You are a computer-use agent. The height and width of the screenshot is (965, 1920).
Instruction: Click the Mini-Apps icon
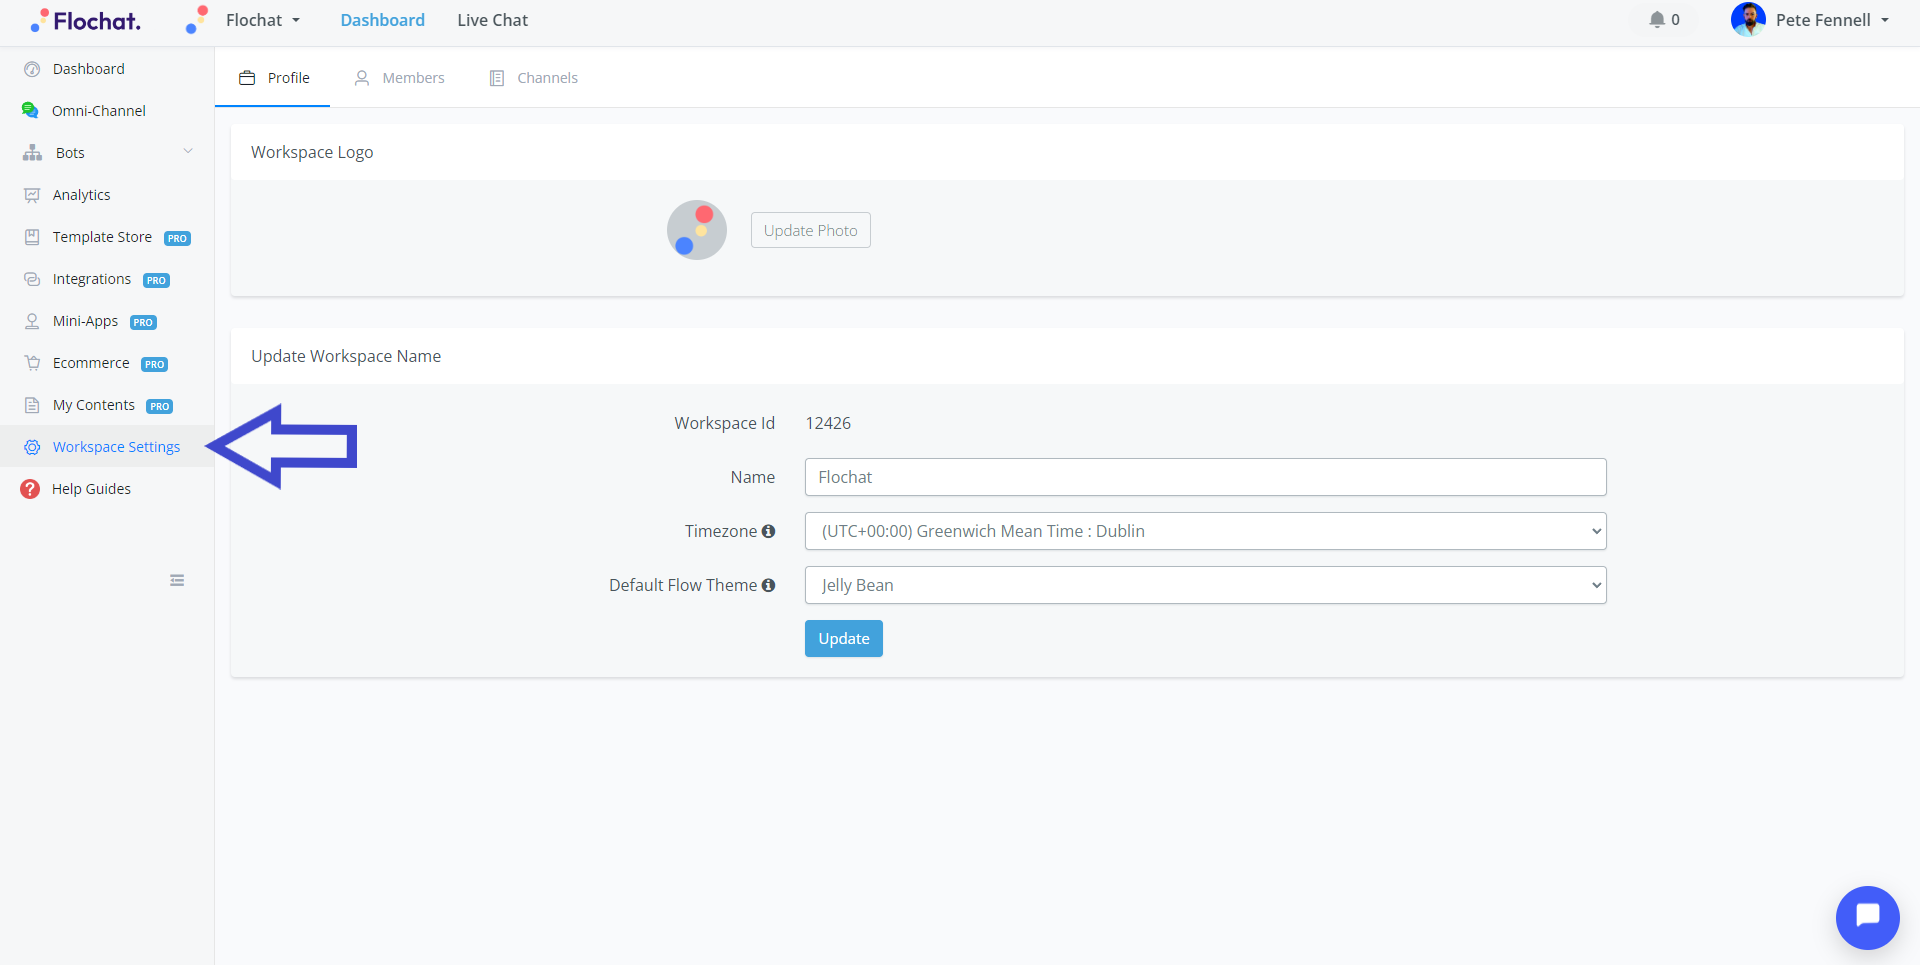(x=32, y=321)
